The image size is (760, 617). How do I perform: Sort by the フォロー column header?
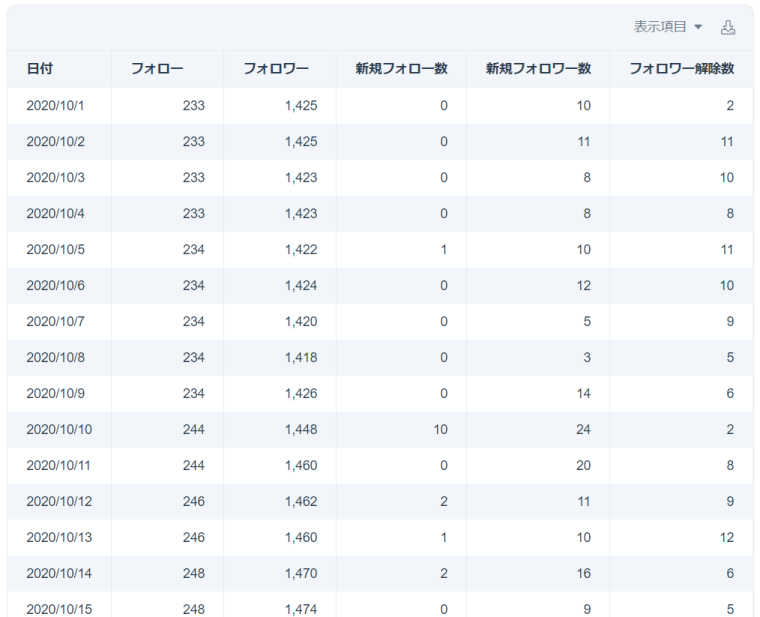pyautogui.click(x=157, y=69)
